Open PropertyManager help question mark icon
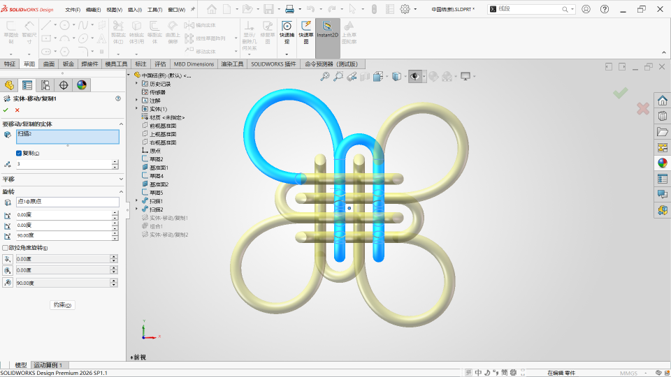The image size is (671, 377). point(118,98)
